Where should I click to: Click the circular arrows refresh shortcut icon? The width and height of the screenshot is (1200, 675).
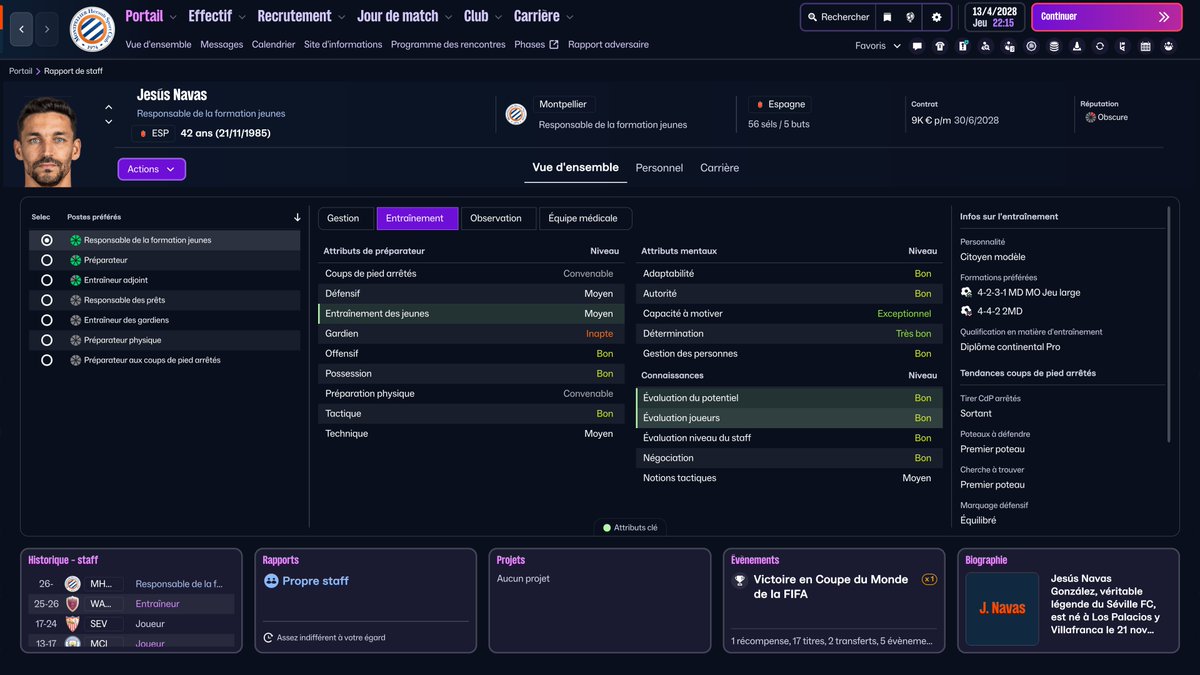[x=1100, y=46]
